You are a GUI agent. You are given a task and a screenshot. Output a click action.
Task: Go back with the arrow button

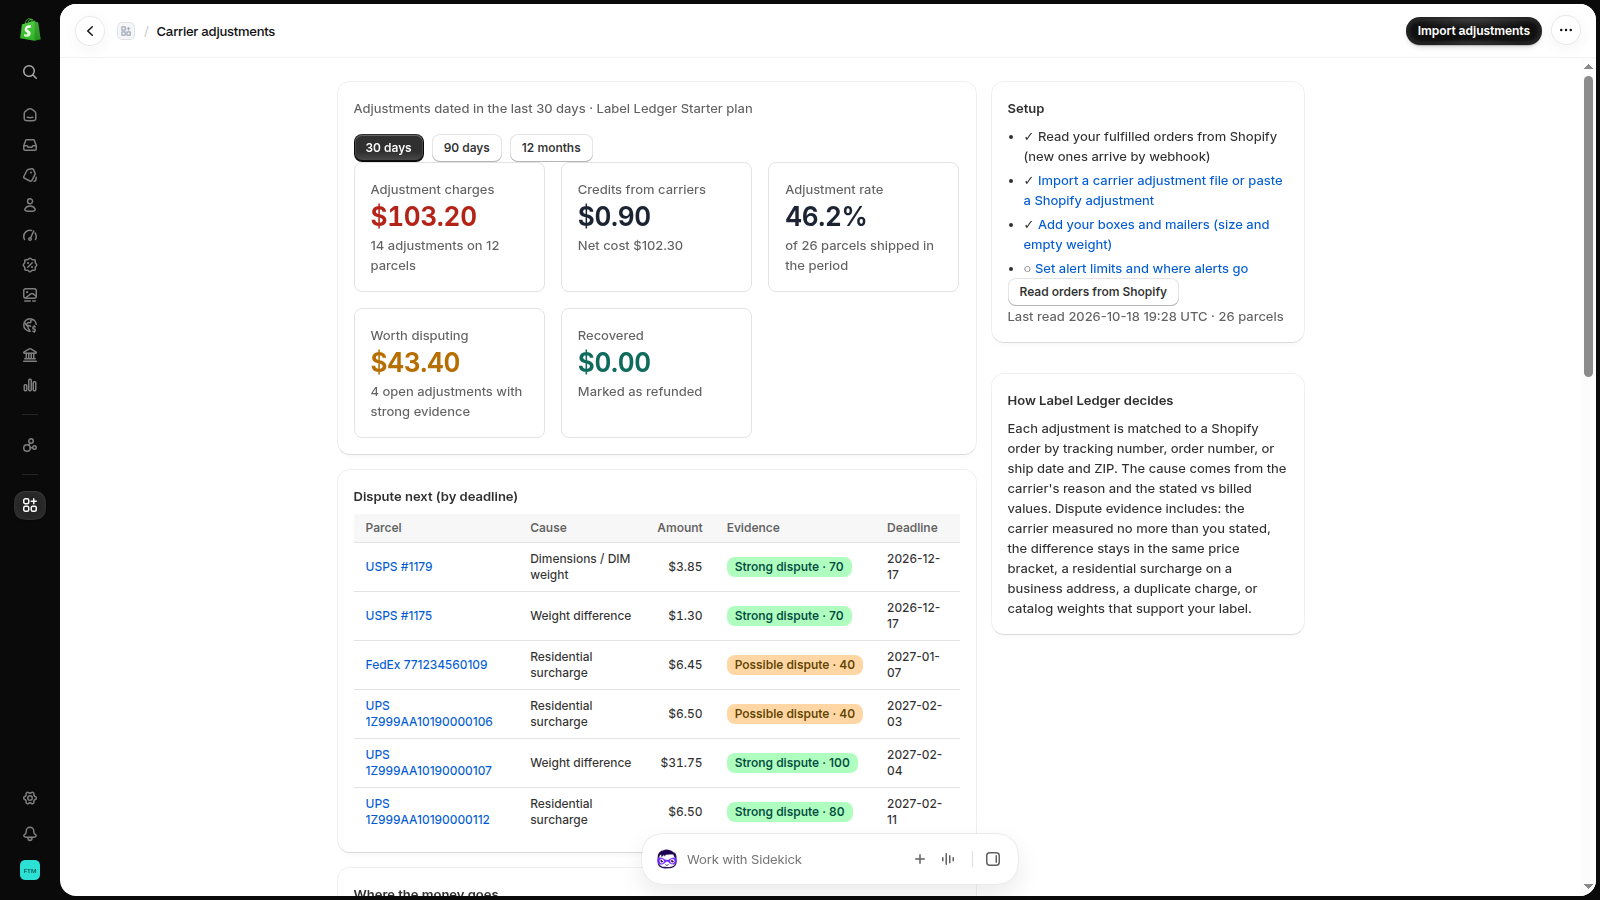[x=90, y=31]
